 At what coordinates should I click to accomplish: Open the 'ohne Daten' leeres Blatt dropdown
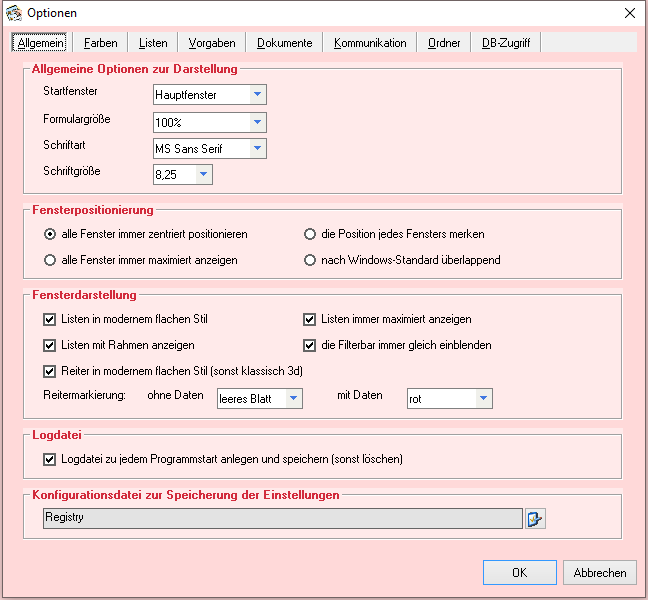[293, 398]
